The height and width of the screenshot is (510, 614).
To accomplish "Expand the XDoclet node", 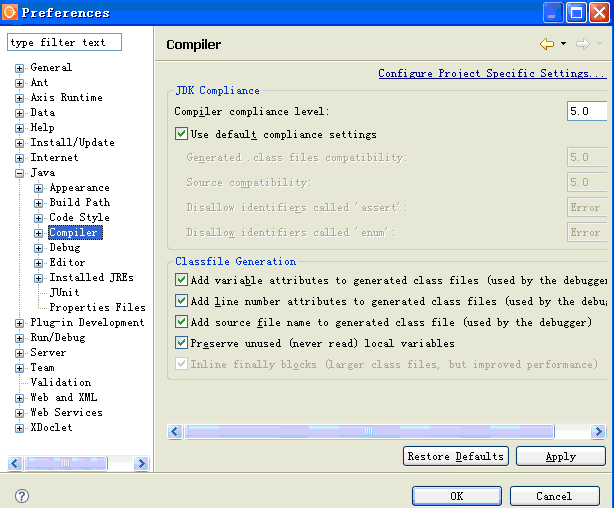I will coord(19,428).
